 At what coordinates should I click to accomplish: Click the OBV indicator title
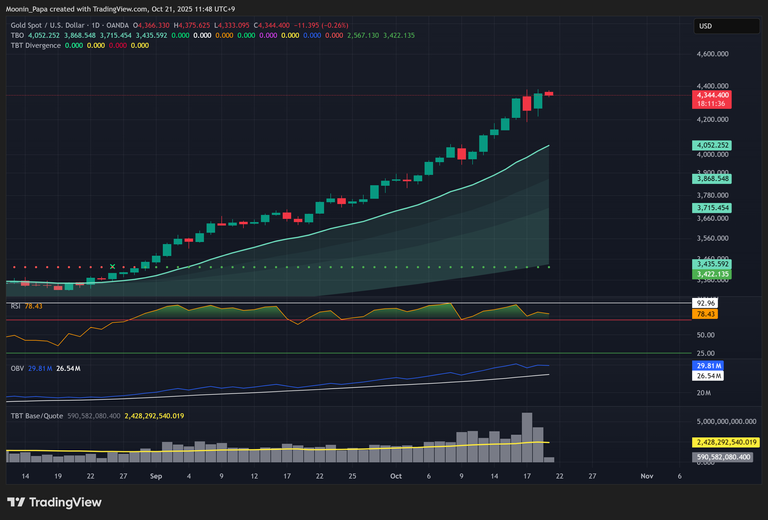tap(17, 369)
